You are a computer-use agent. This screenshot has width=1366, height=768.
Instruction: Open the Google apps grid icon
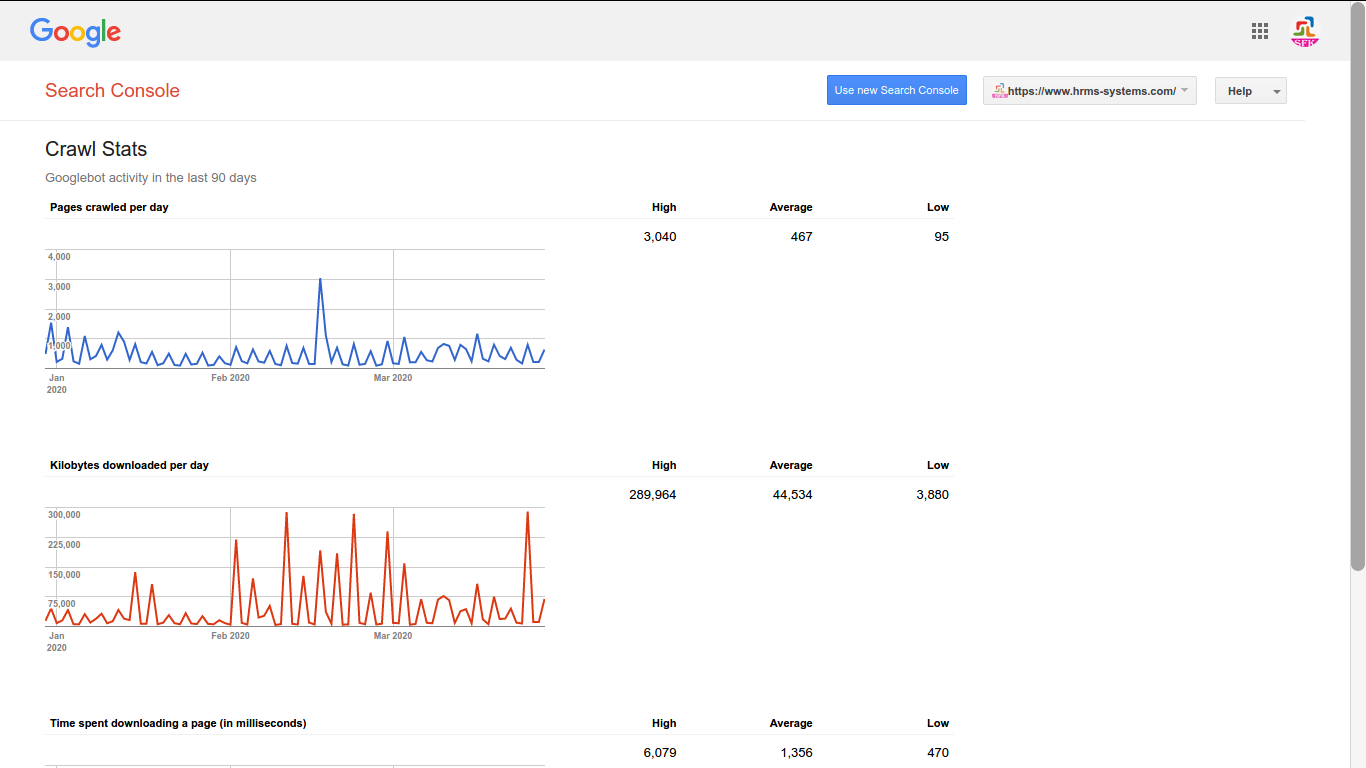1260,31
